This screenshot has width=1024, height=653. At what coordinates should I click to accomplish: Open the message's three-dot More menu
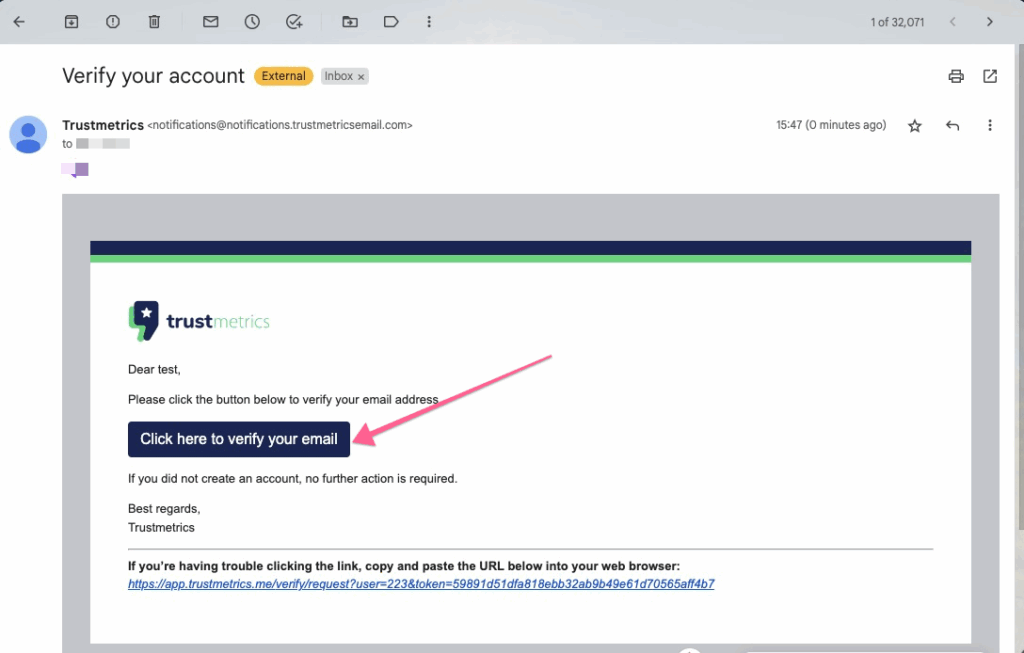tap(989, 126)
